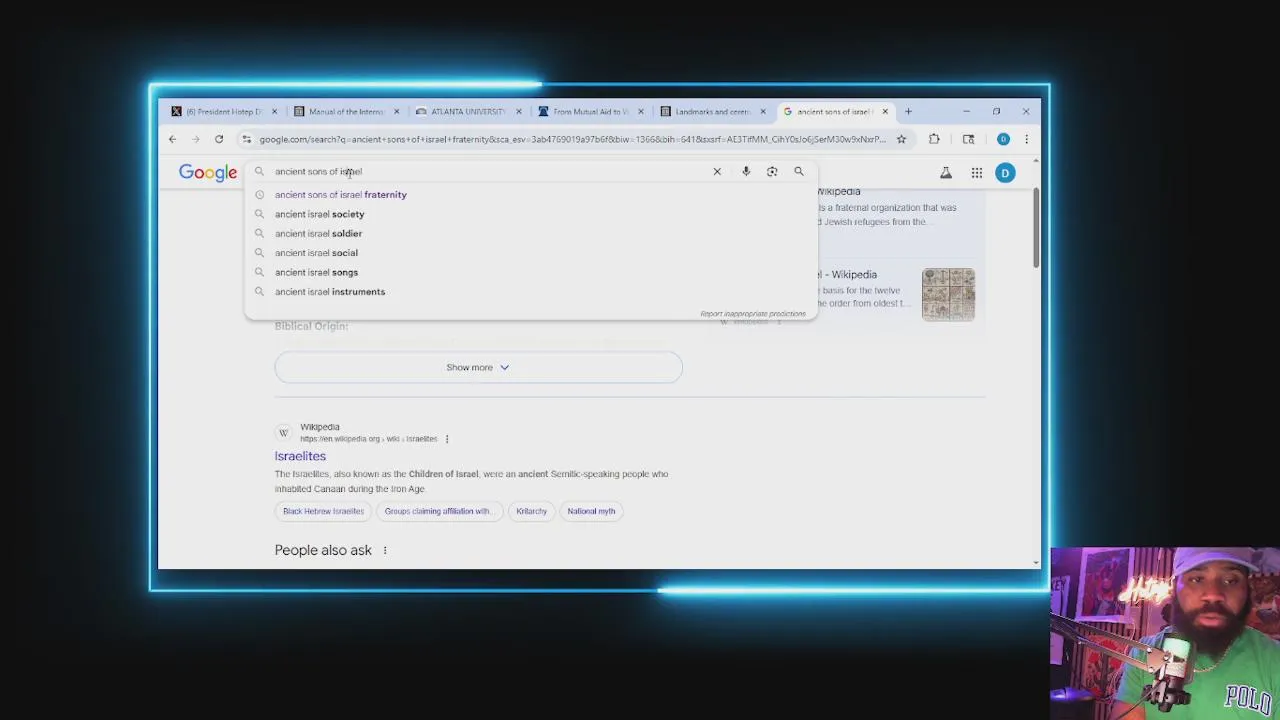Click the browser back arrow
Viewport: 1280px width, 720px height.
coord(172,139)
